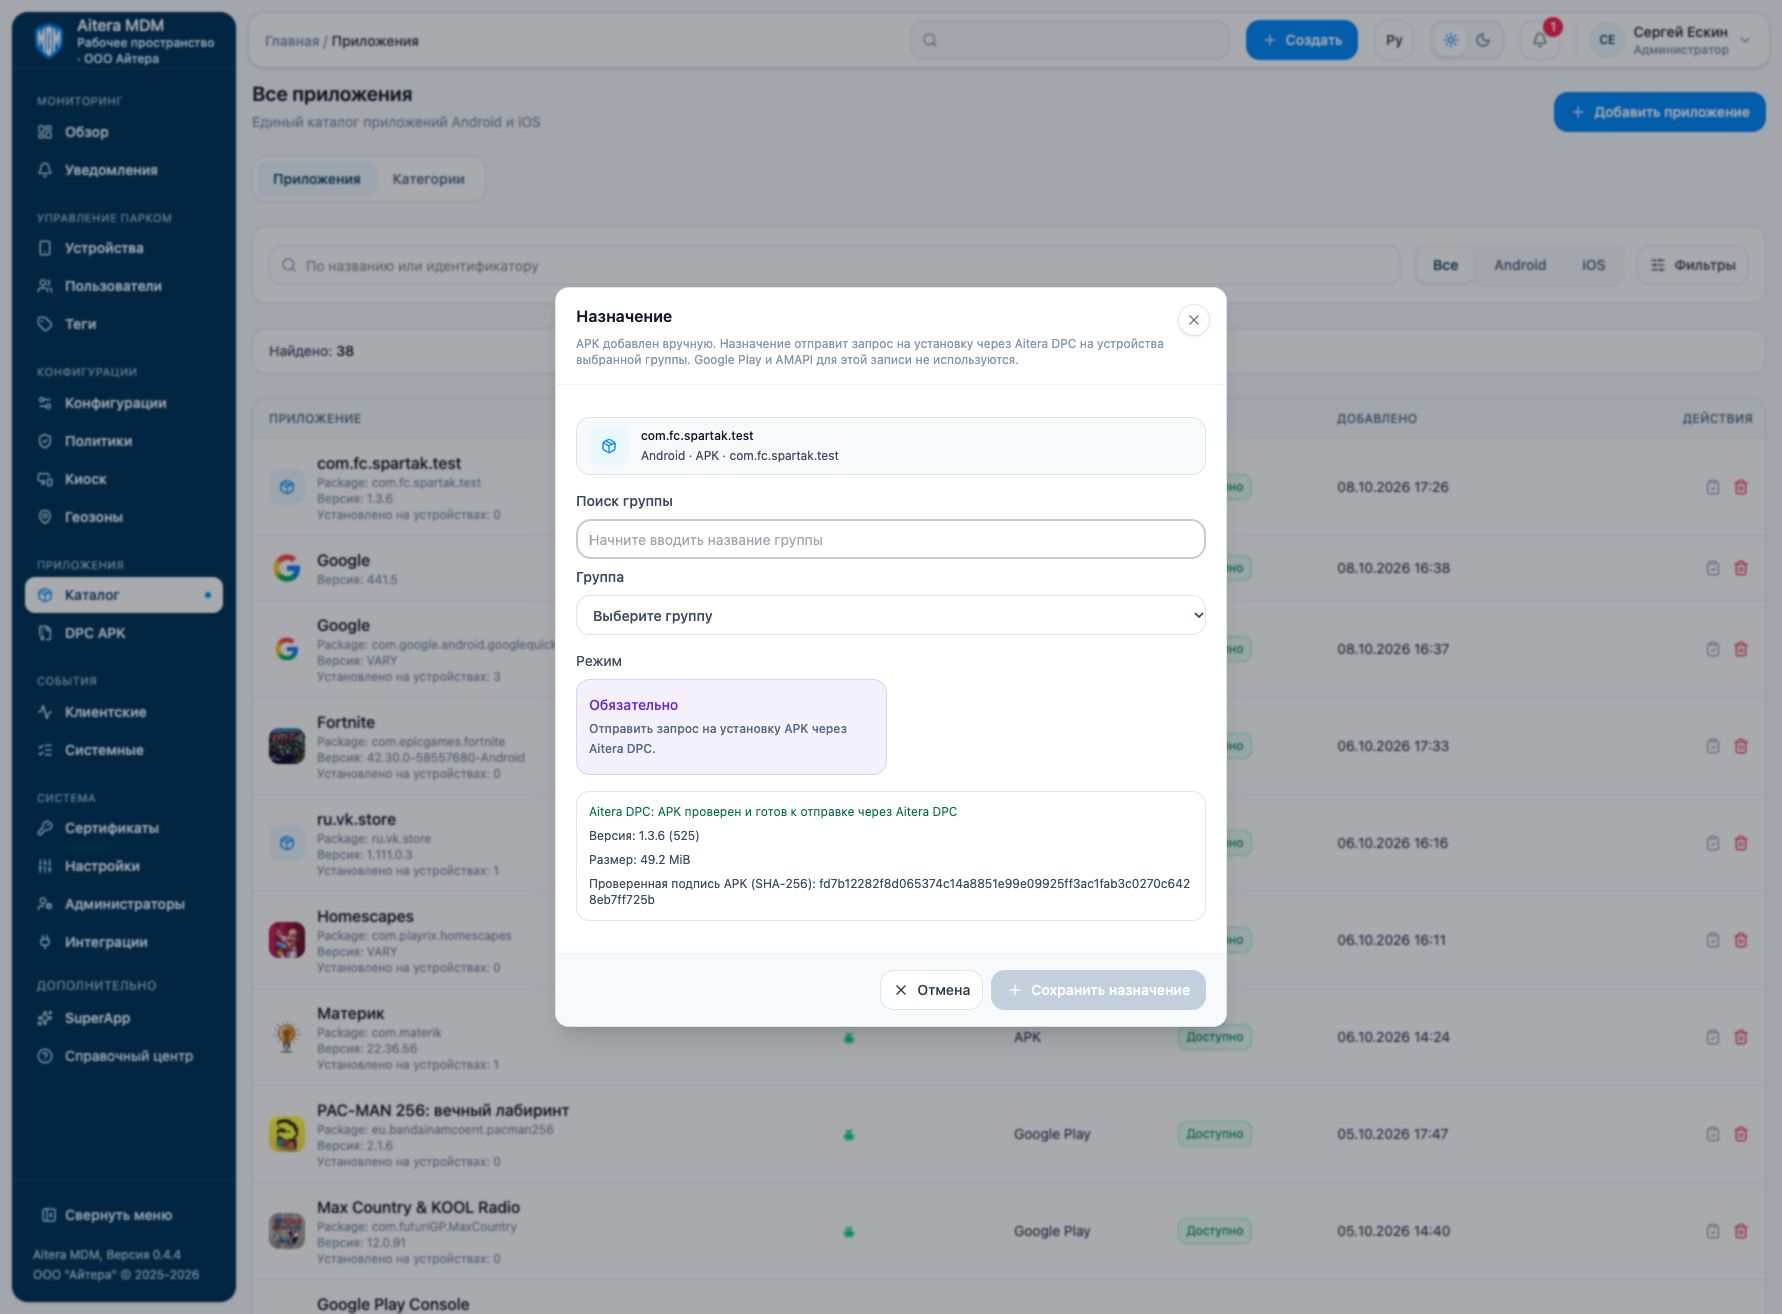
Task: Open Геозоны sidebar item
Action: click(x=124, y=517)
